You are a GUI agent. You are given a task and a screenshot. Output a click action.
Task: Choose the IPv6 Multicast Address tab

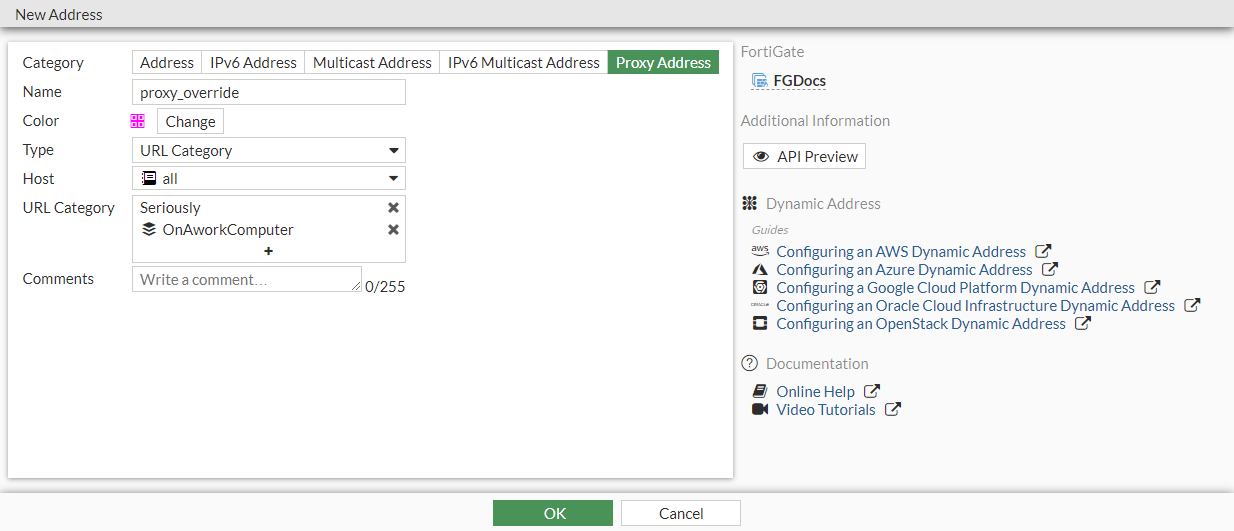pos(523,63)
